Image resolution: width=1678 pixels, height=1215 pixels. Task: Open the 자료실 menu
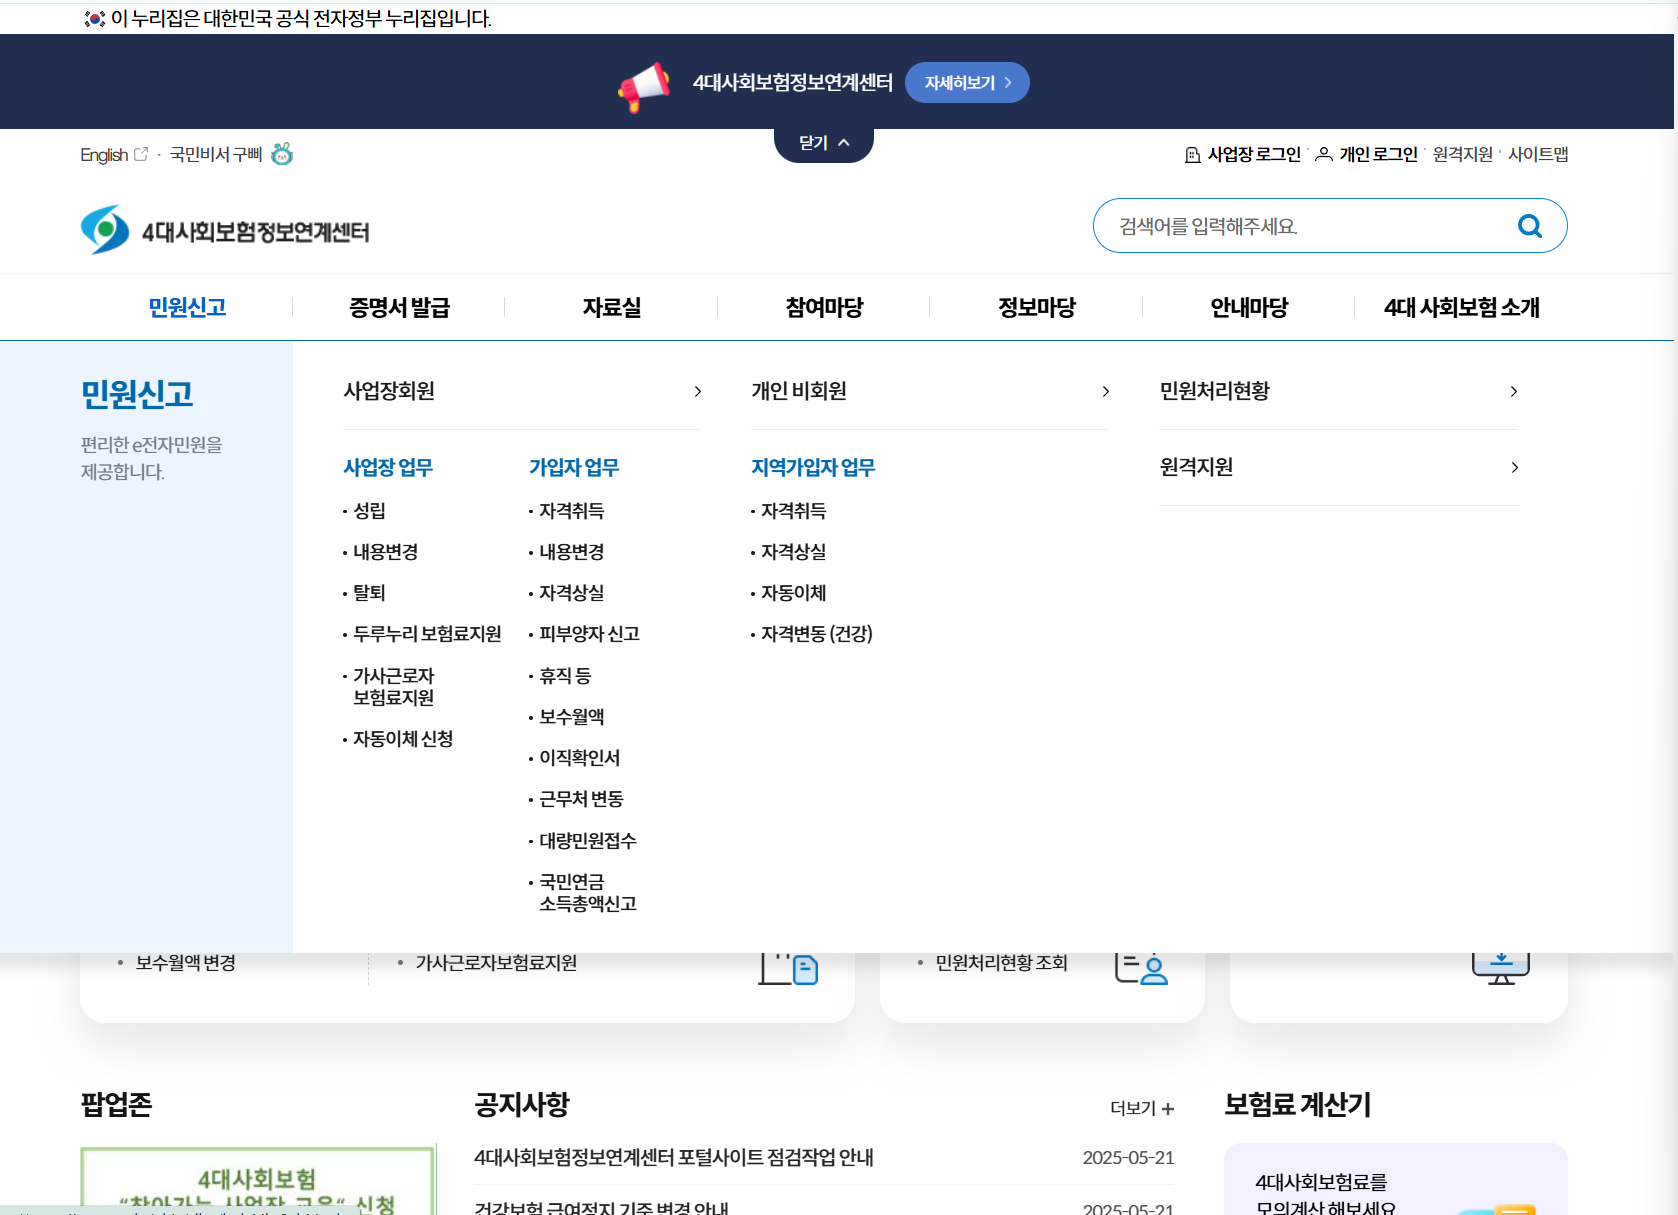[x=611, y=307]
